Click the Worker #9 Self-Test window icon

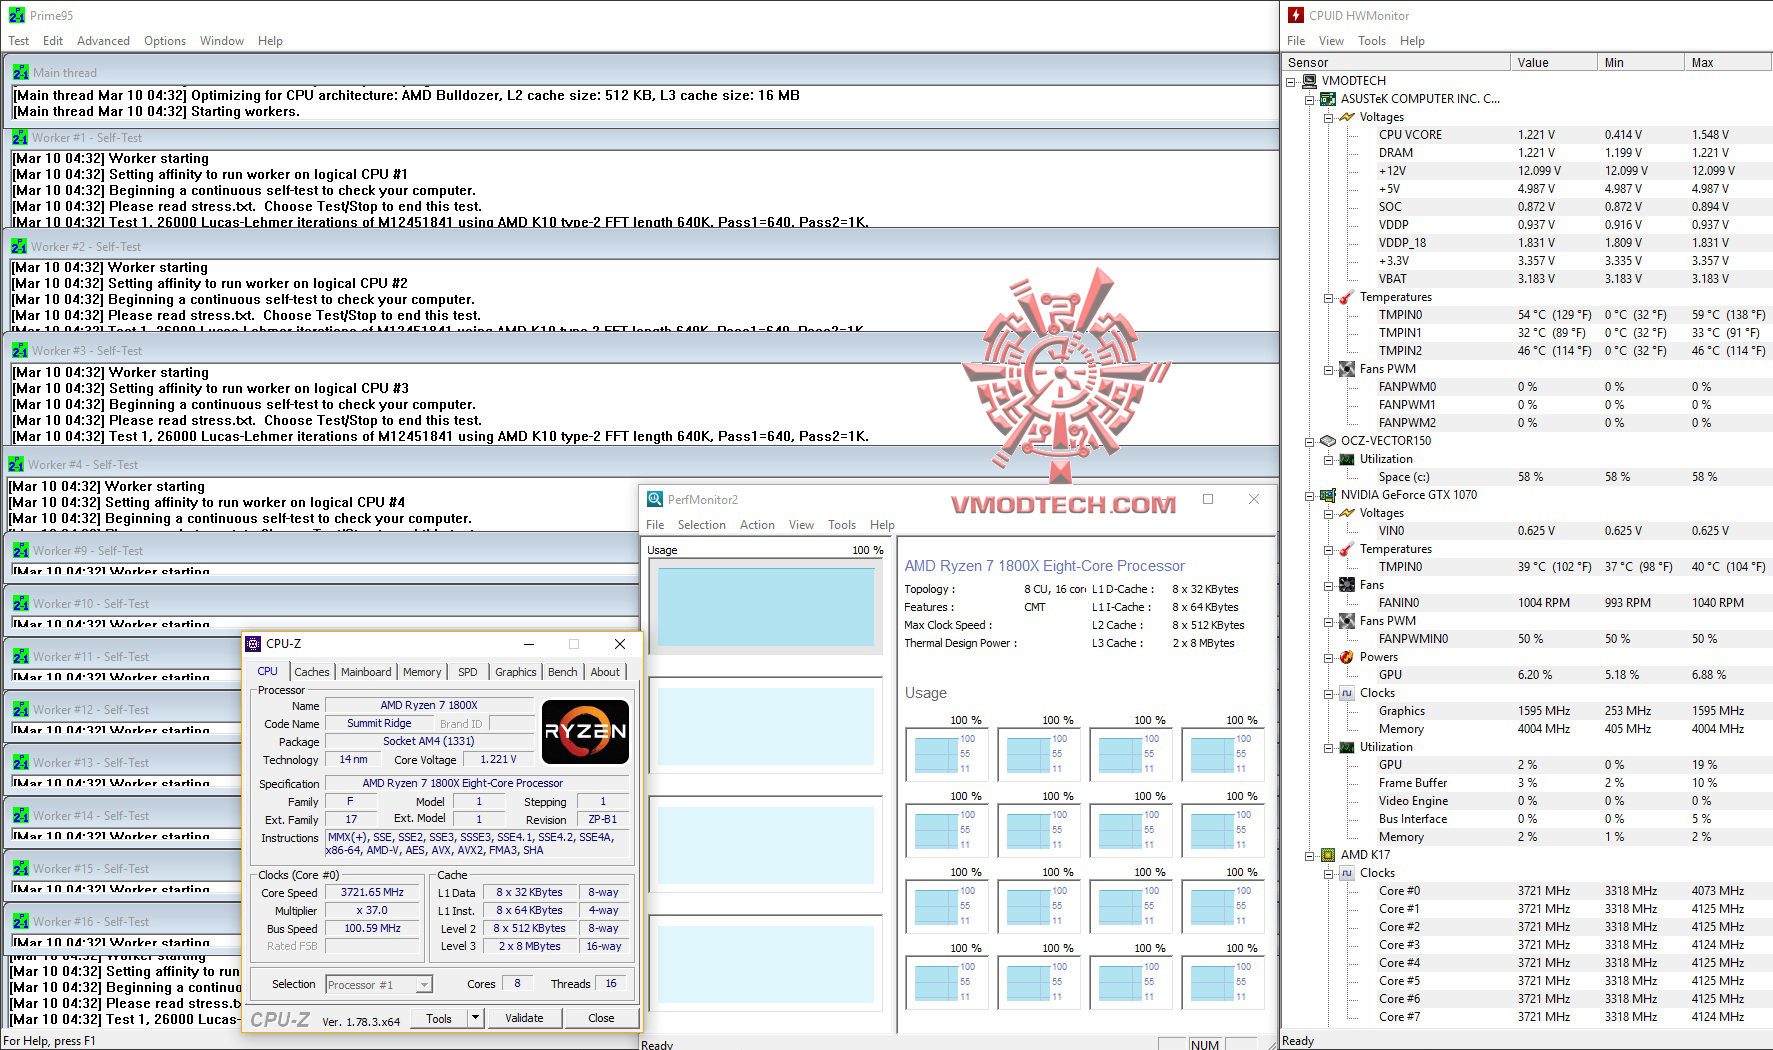[21, 550]
